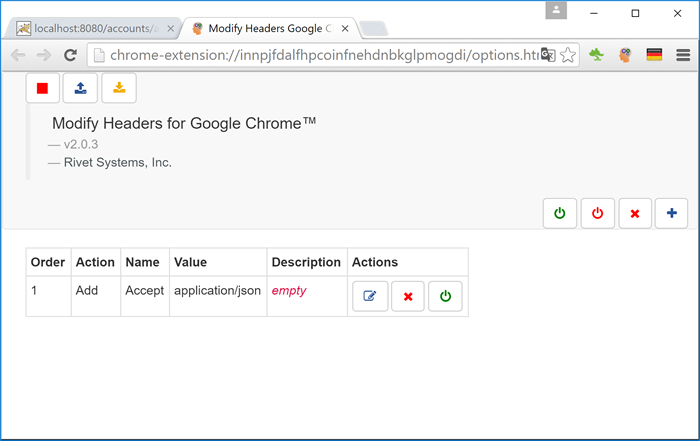Screen dimensions: 700x441
Task: Delete the Accept header row
Action: click(x=408, y=296)
